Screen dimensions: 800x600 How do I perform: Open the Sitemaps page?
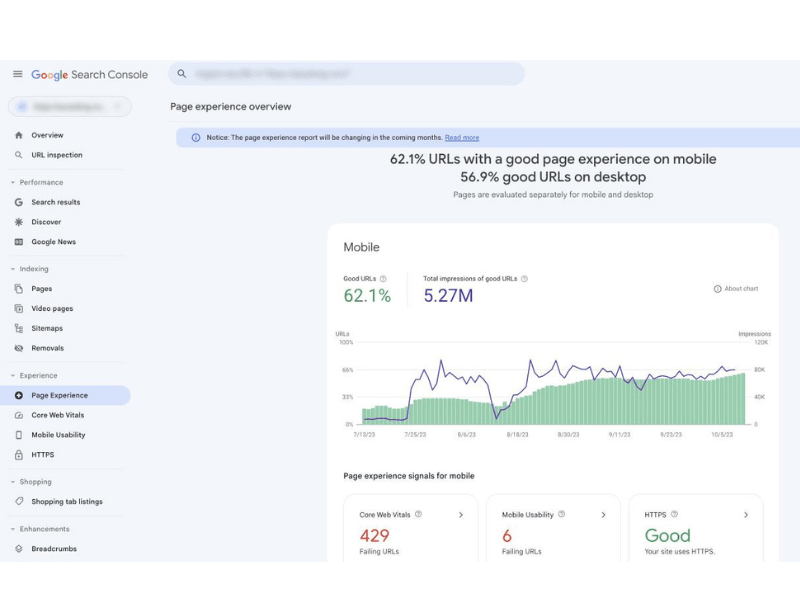point(47,328)
